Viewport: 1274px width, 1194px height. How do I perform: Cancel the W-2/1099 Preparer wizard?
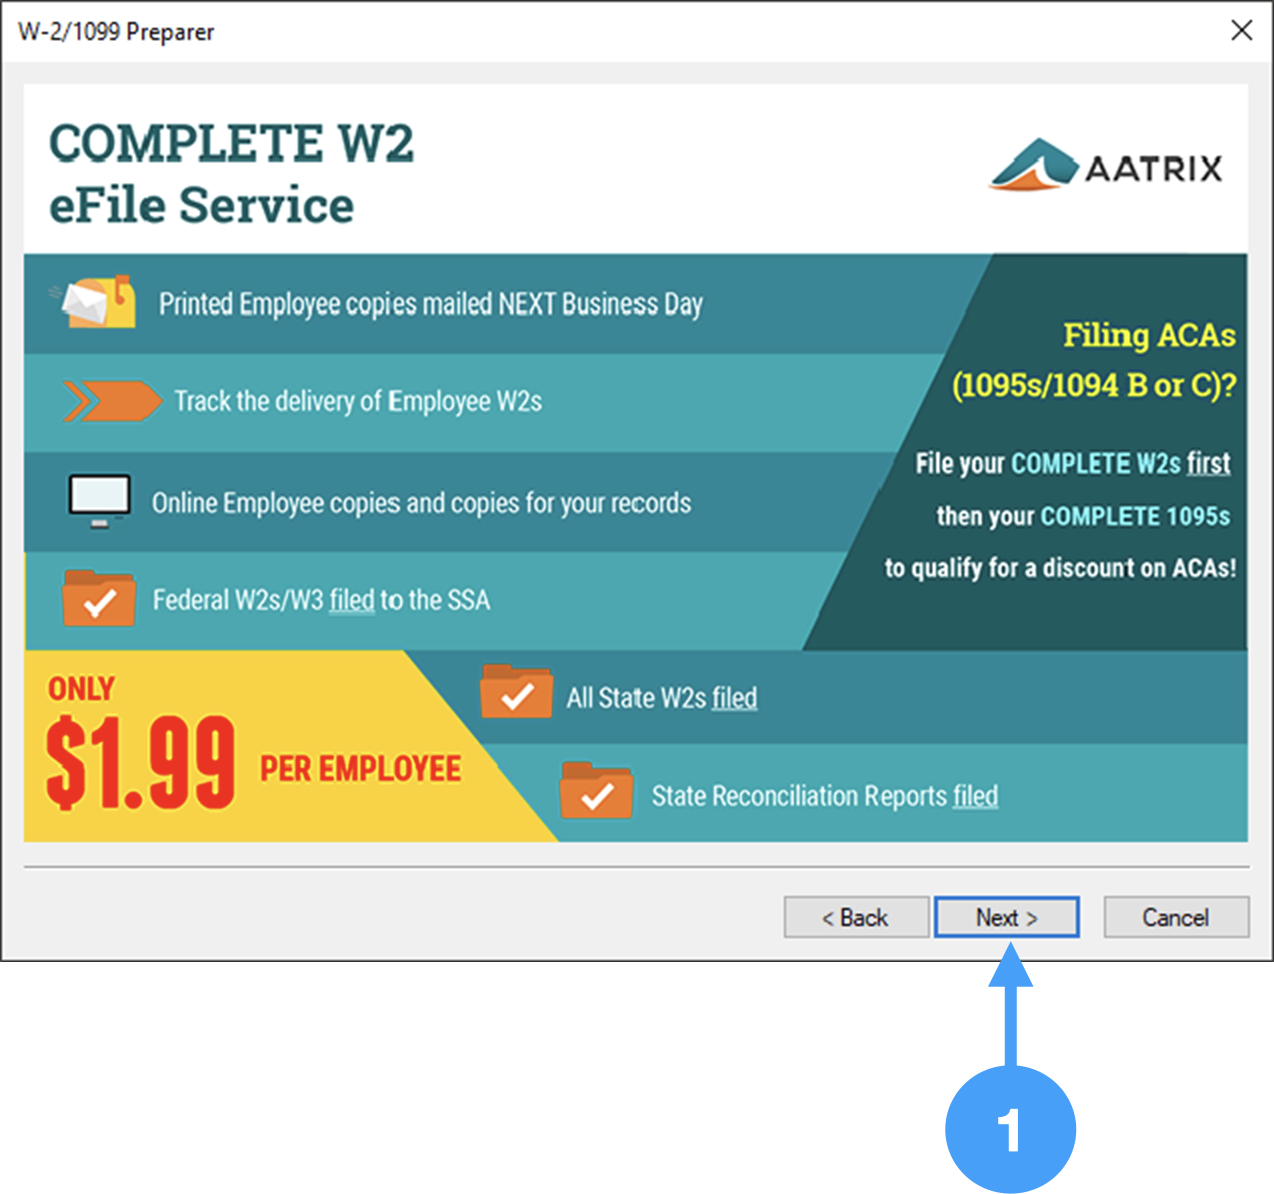click(1176, 917)
